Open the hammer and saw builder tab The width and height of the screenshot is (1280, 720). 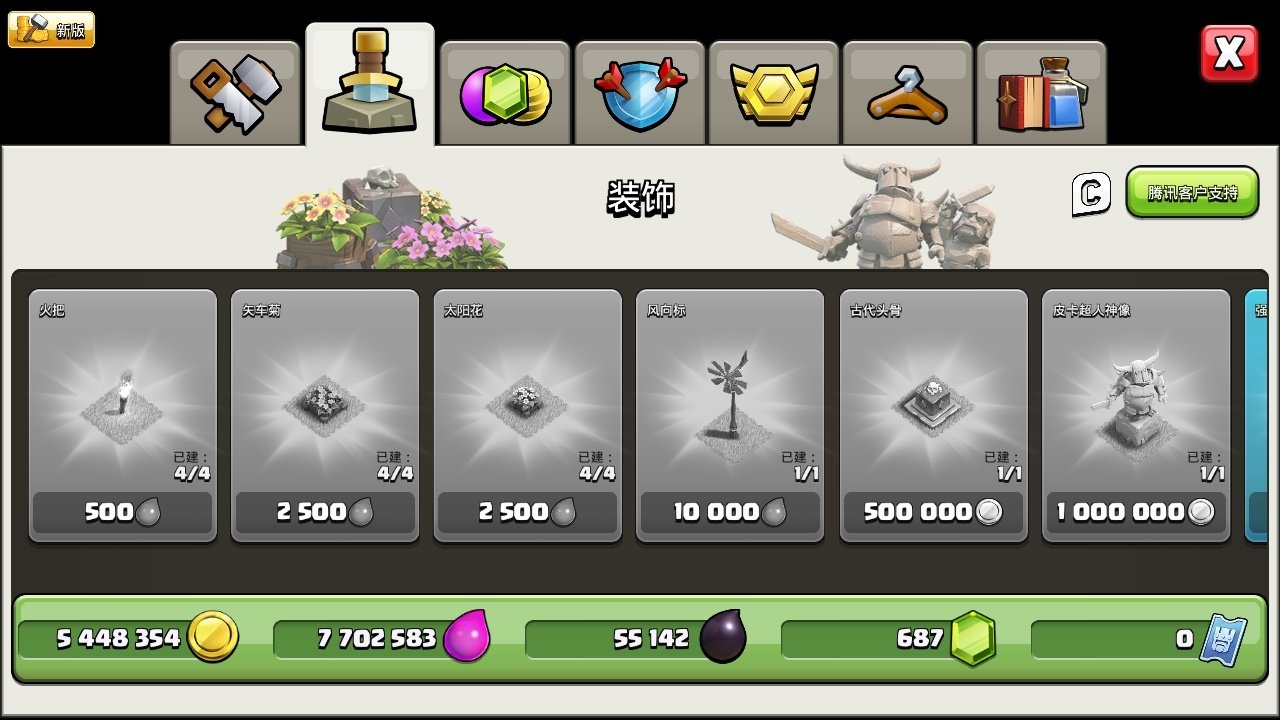coord(236,94)
